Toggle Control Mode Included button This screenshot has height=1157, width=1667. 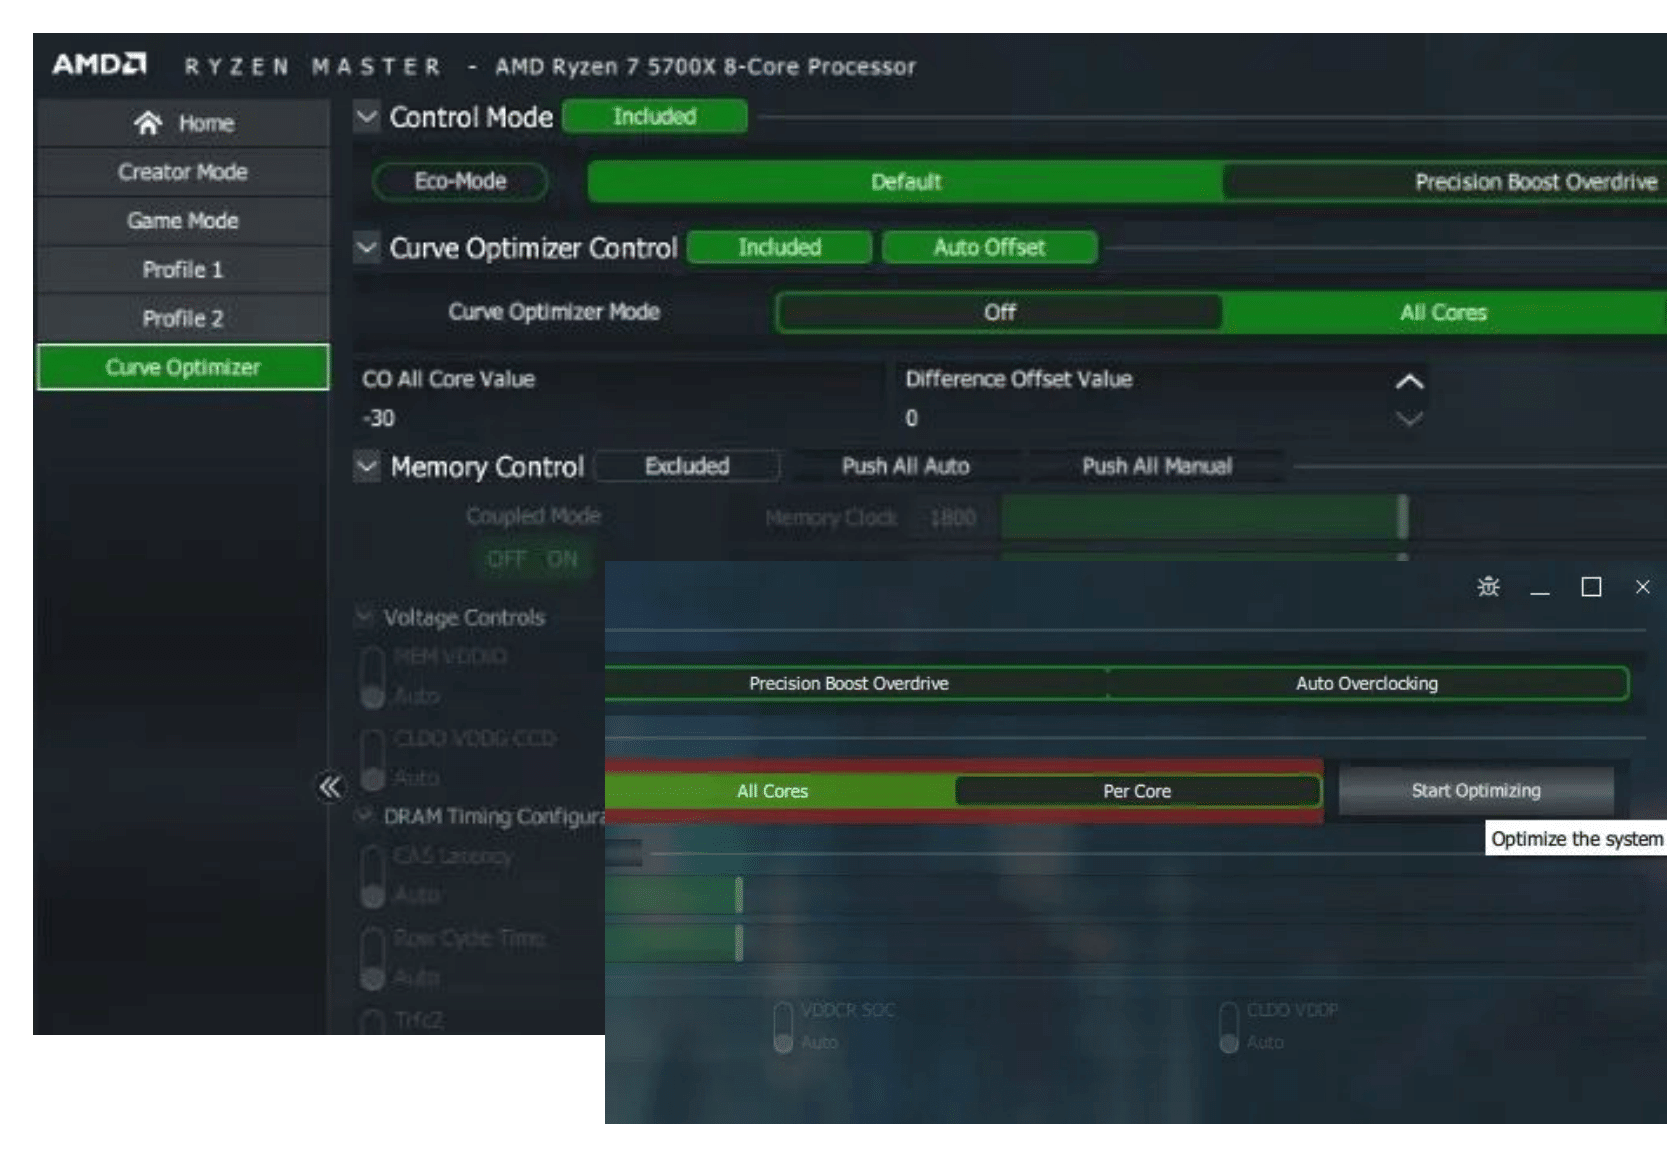point(655,117)
